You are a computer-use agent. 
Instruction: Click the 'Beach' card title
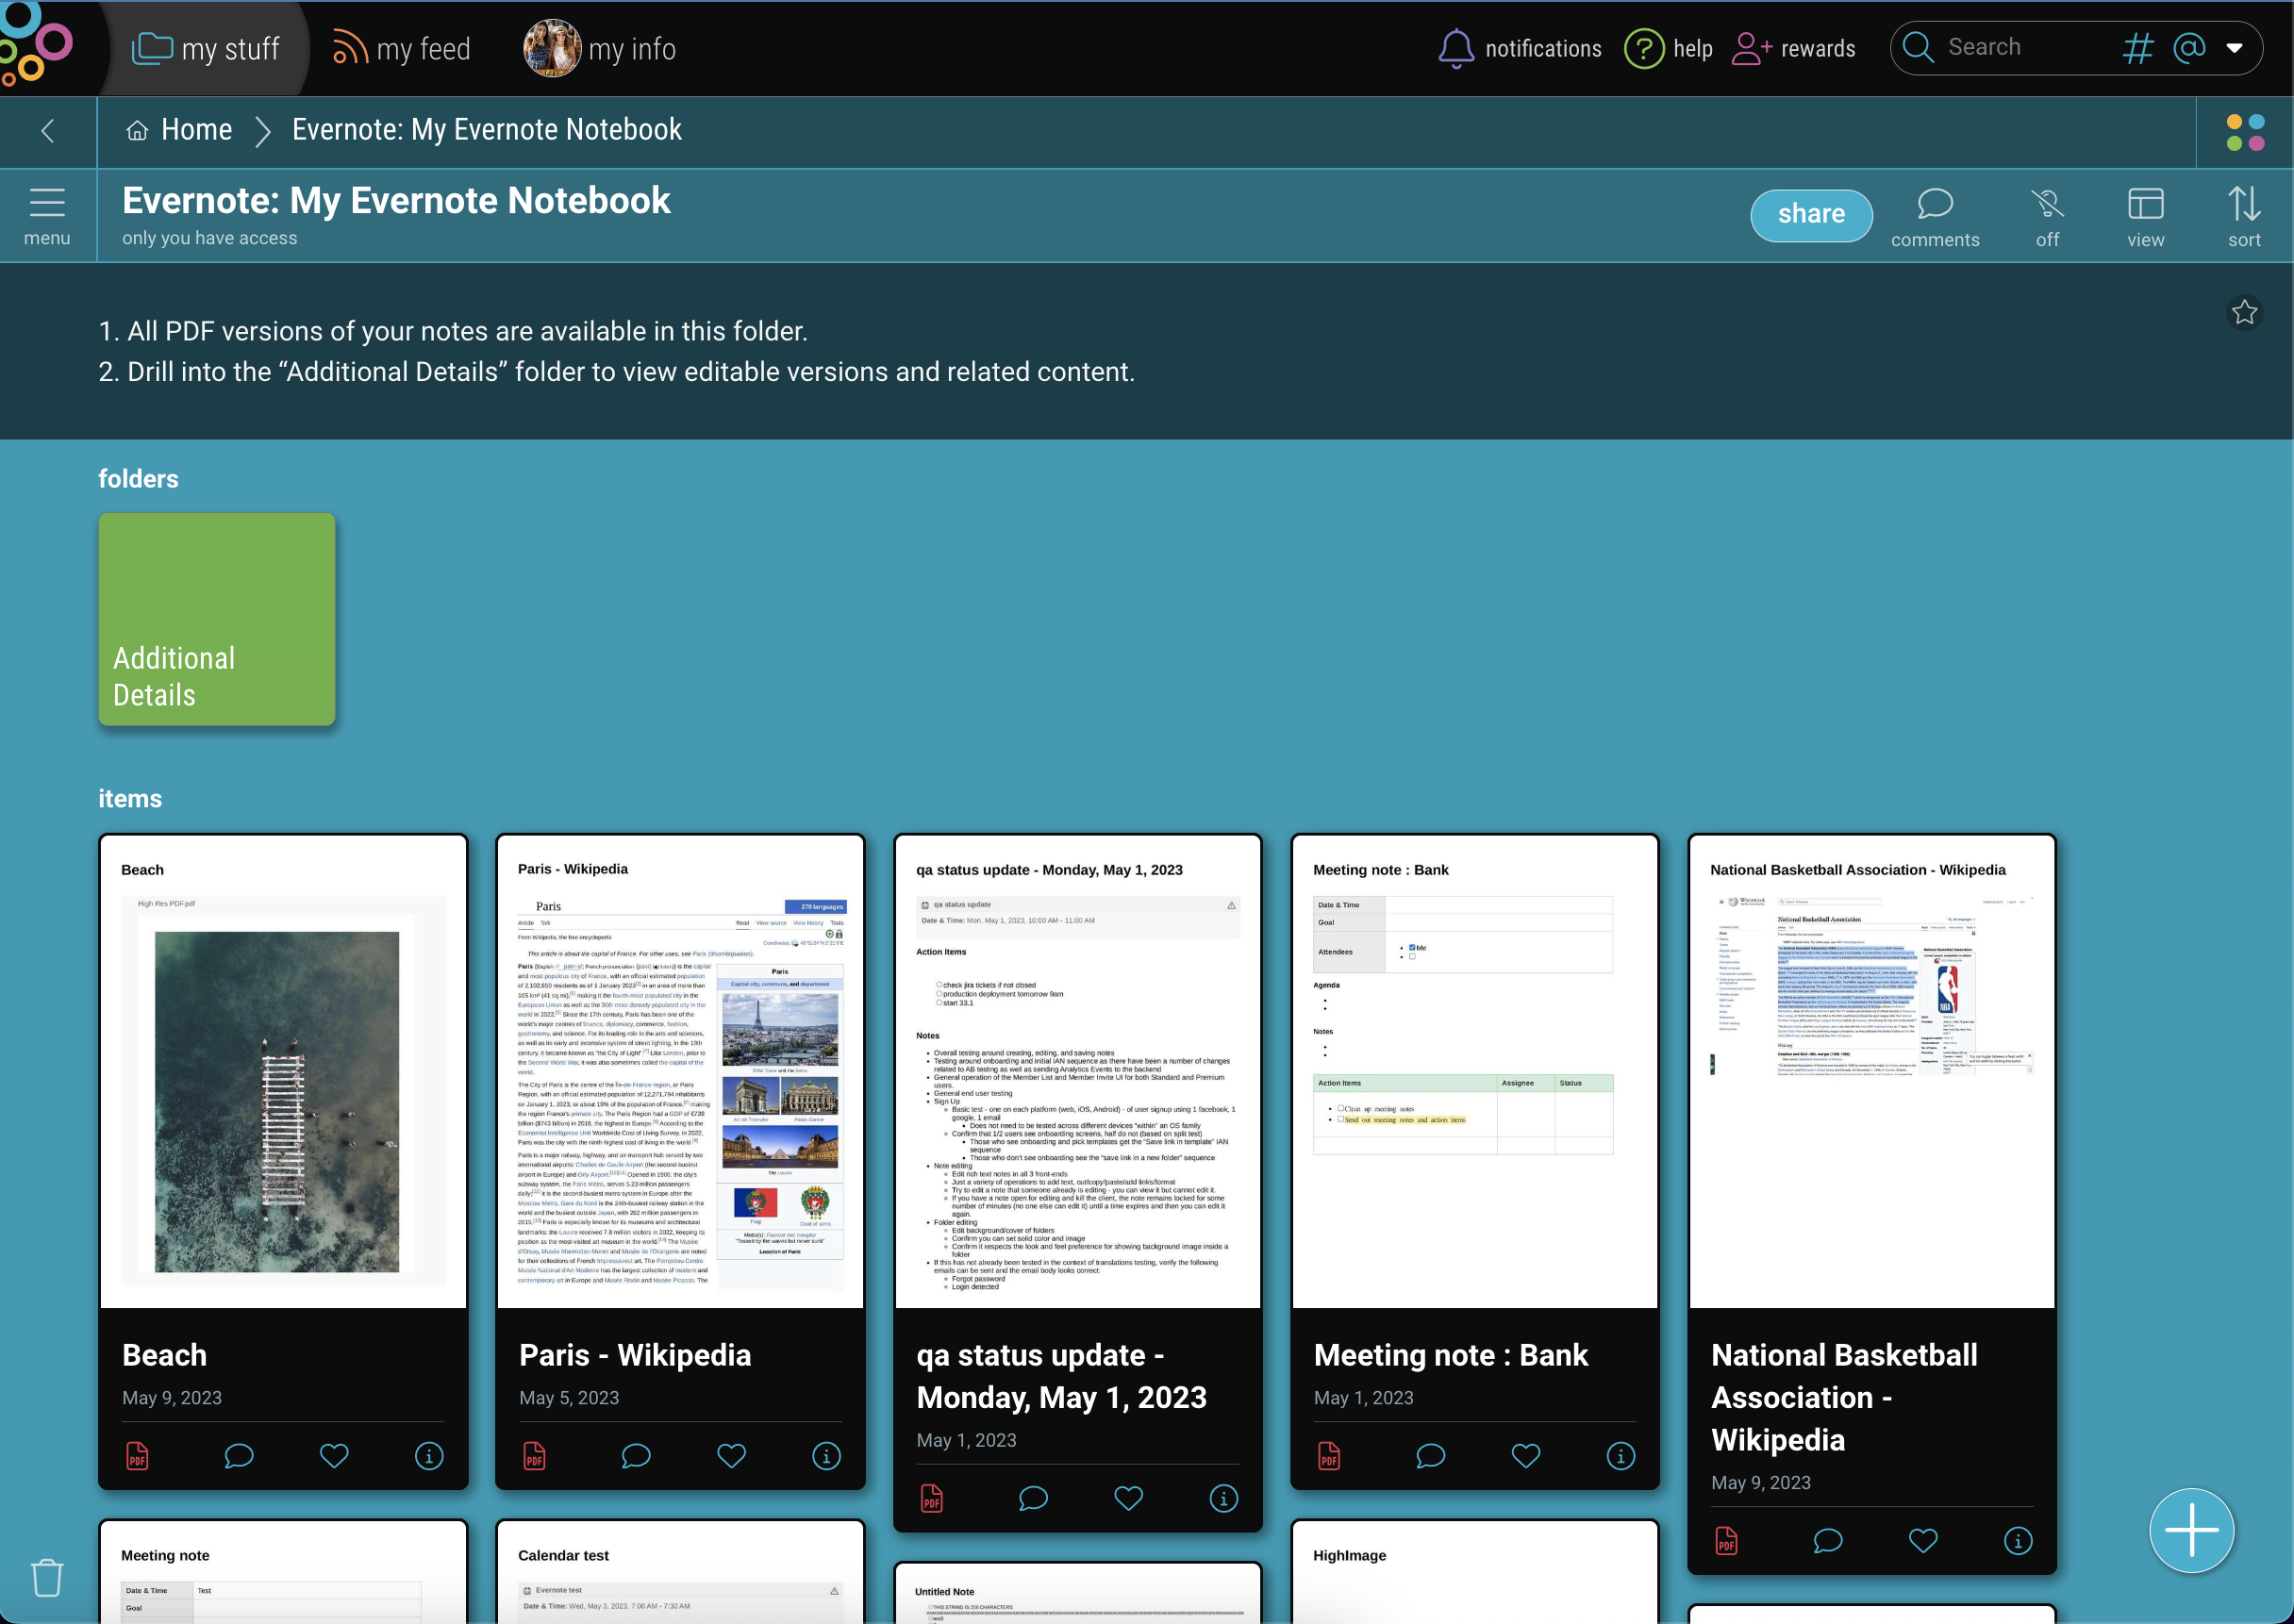[164, 1354]
